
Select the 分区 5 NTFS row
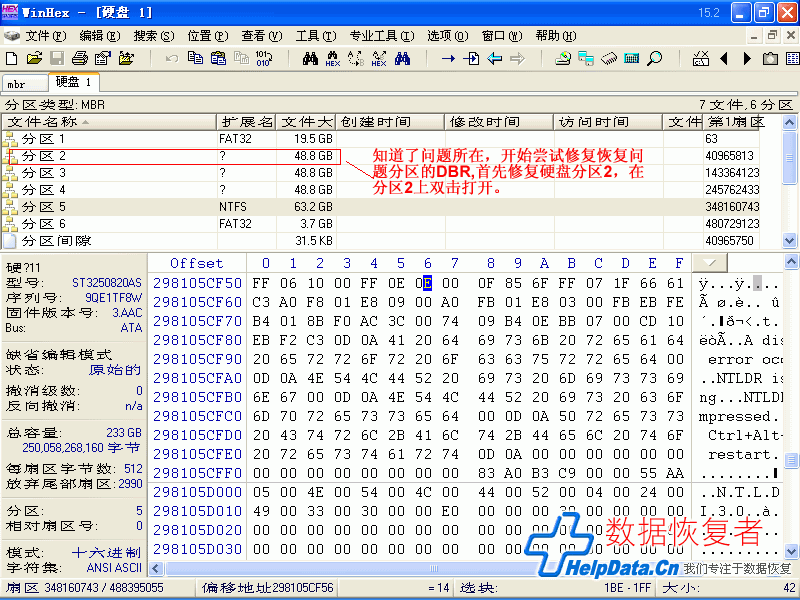(381, 207)
